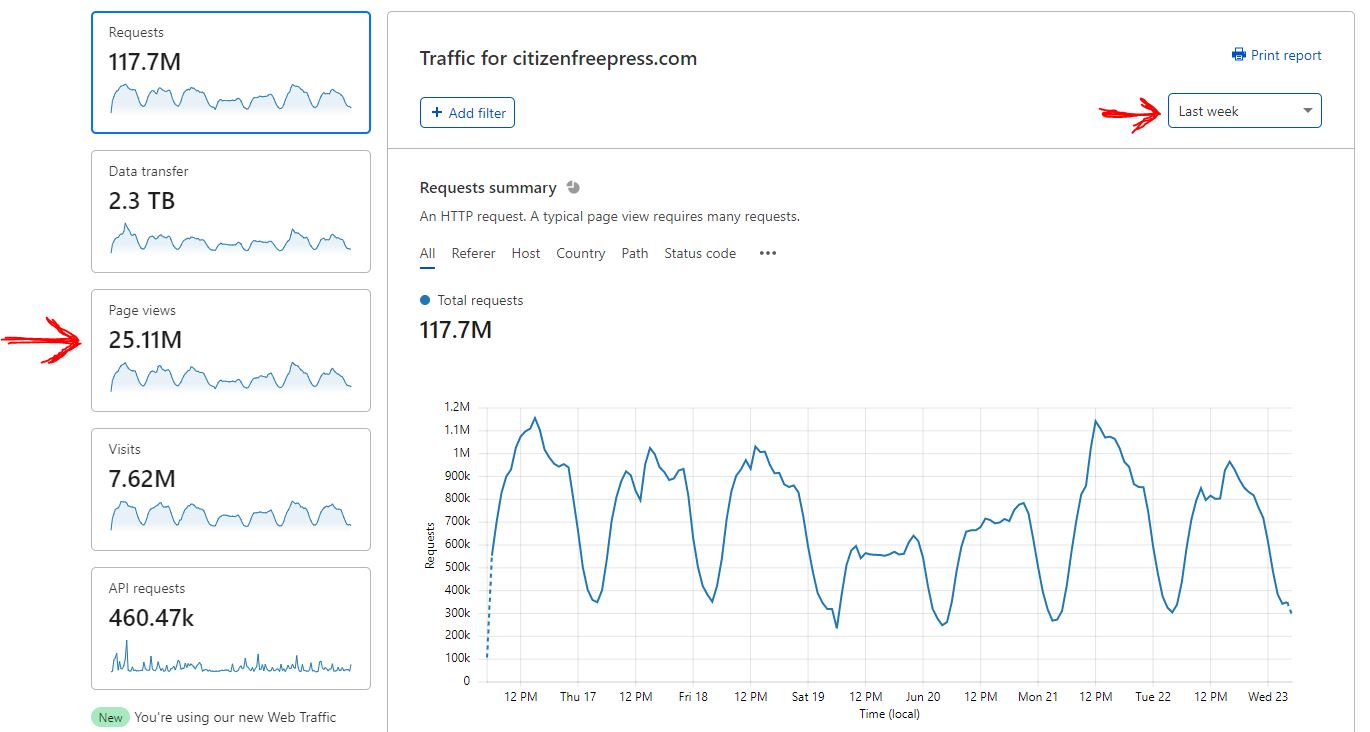Image resolution: width=1370 pixels, height=732 pixels.
Task: Click the Mon 21 axis label
Action: point(1038,696)
